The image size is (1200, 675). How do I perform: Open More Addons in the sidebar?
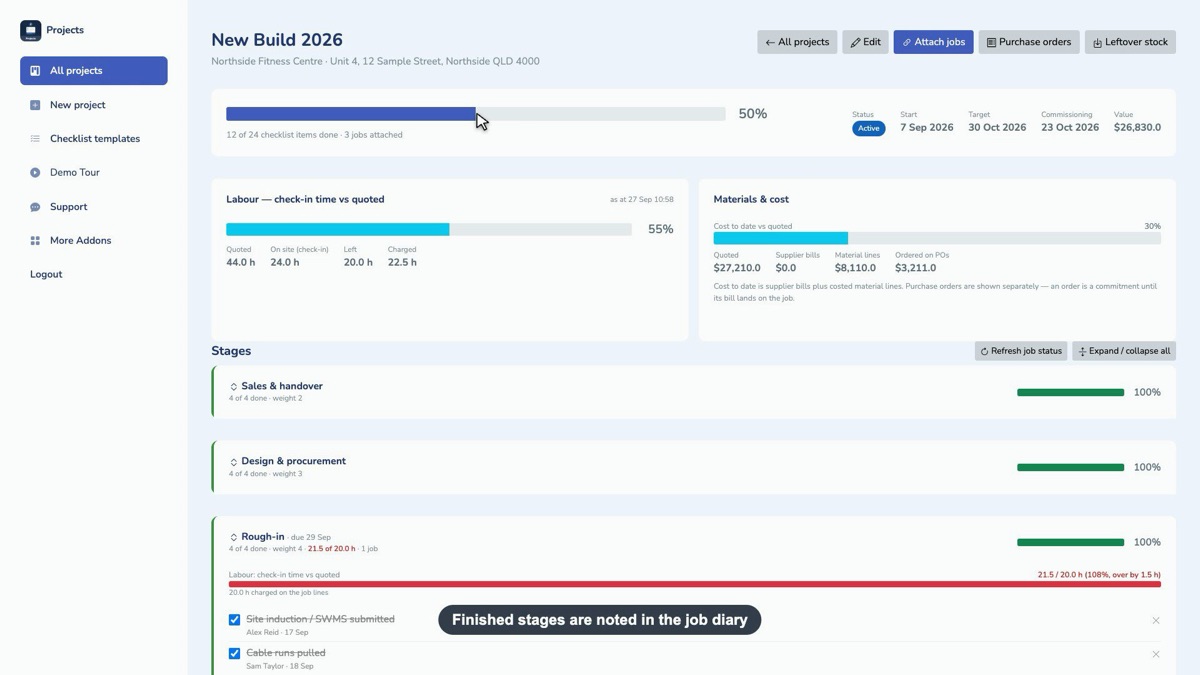click(x=94, y=241)
